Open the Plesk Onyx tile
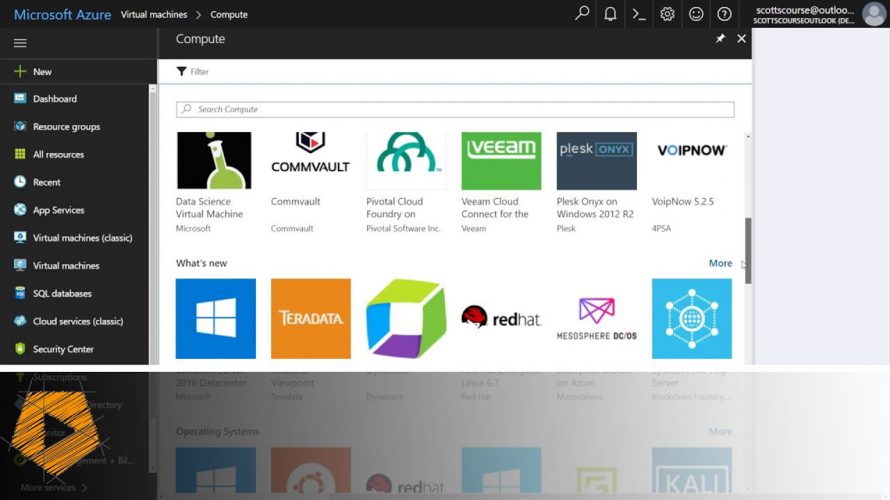890x500 pixels. tap(597, 161)
